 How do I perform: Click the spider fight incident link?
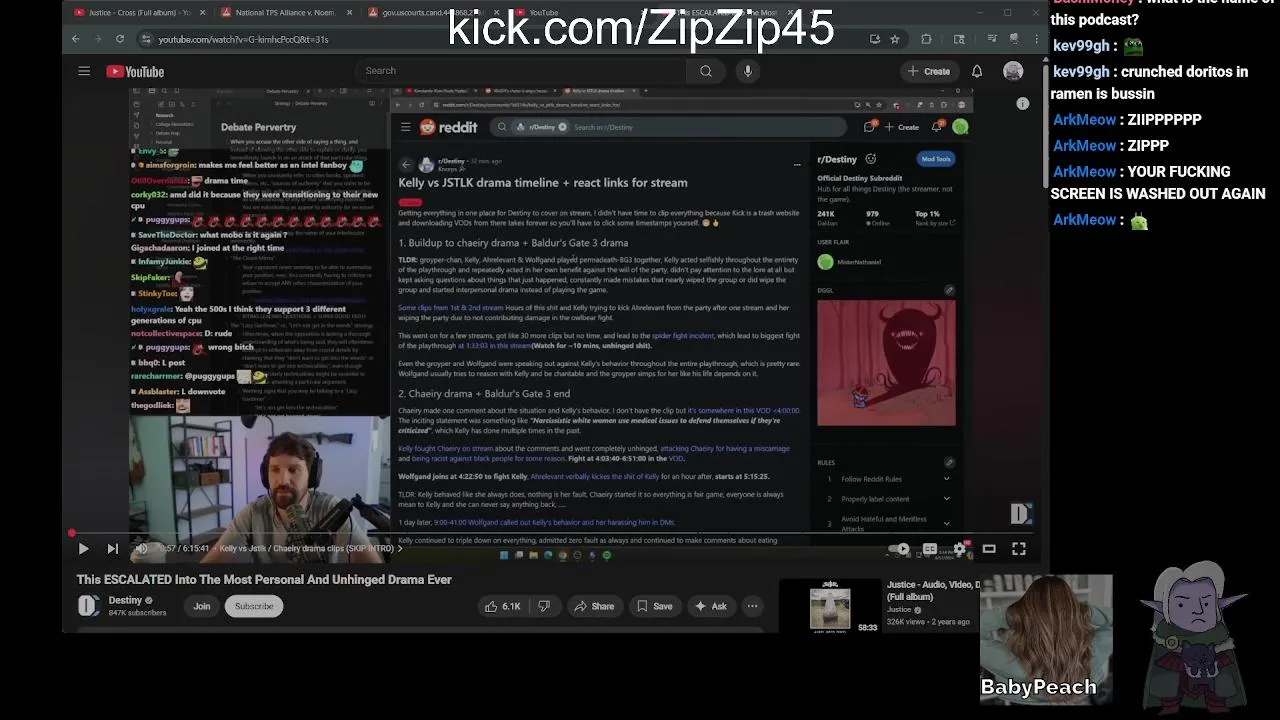[682, 336]
